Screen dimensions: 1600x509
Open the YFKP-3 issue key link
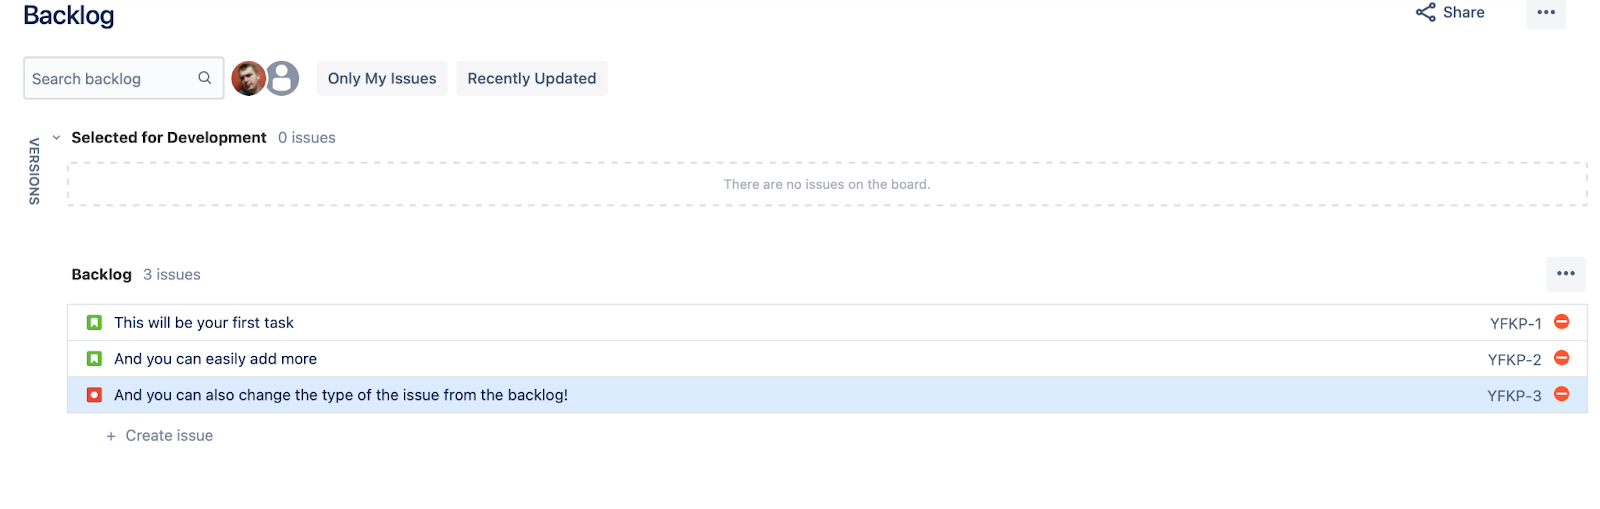click(1514, 396)
